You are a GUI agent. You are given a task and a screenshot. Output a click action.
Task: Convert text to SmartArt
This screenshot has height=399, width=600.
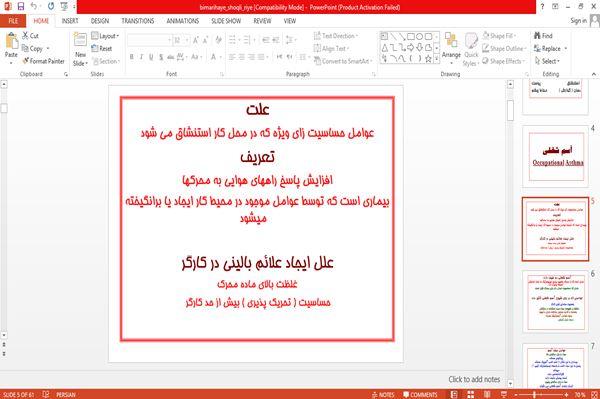[342, 61]
